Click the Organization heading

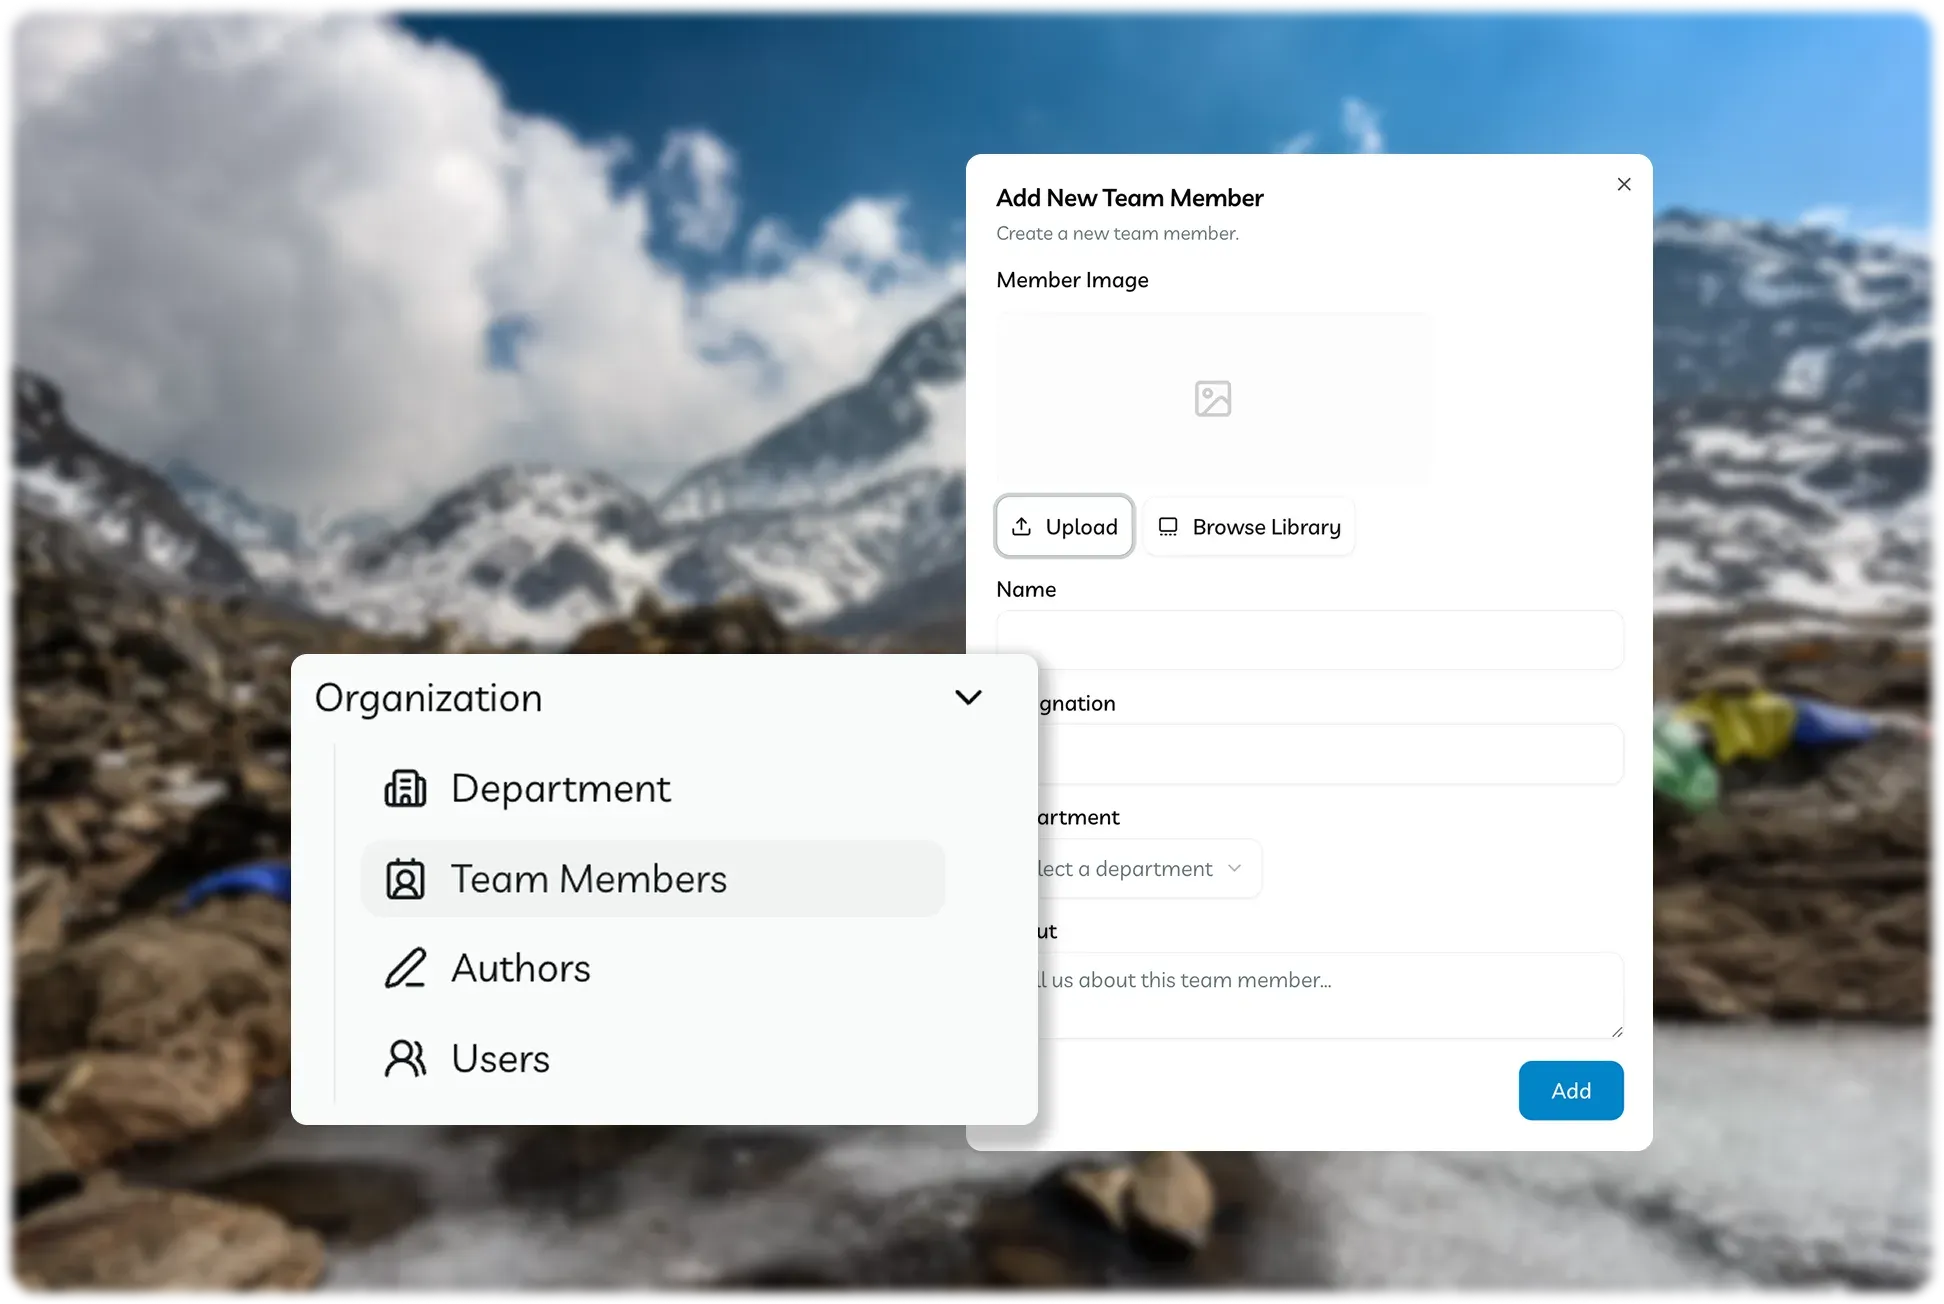[428, 697]
